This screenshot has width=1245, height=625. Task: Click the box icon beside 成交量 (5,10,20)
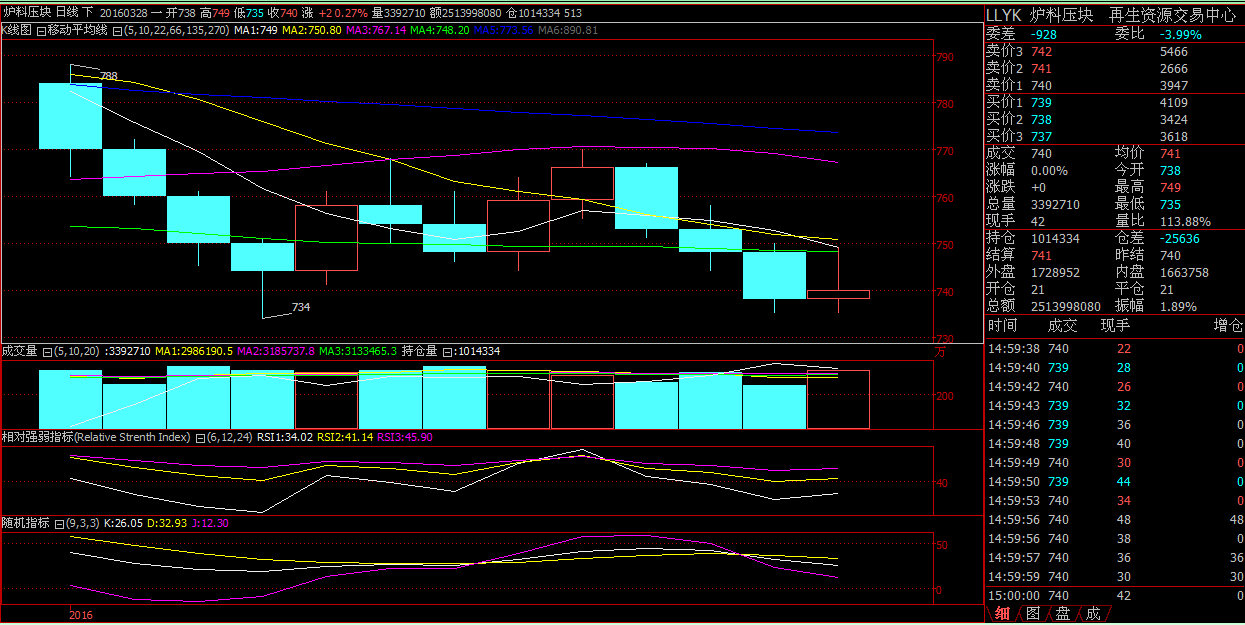(x=46, y=351)
